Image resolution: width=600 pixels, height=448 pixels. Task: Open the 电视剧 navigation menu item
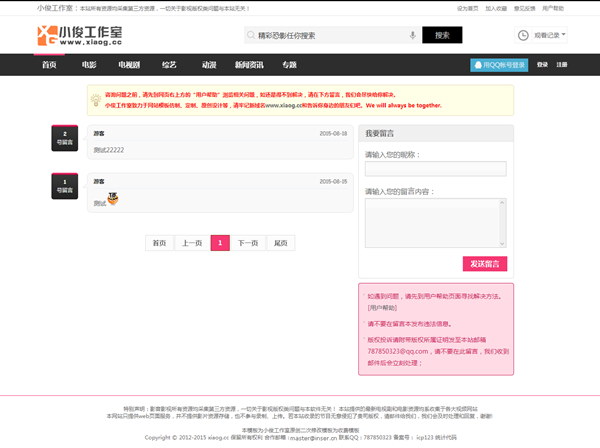coord(129,65)
